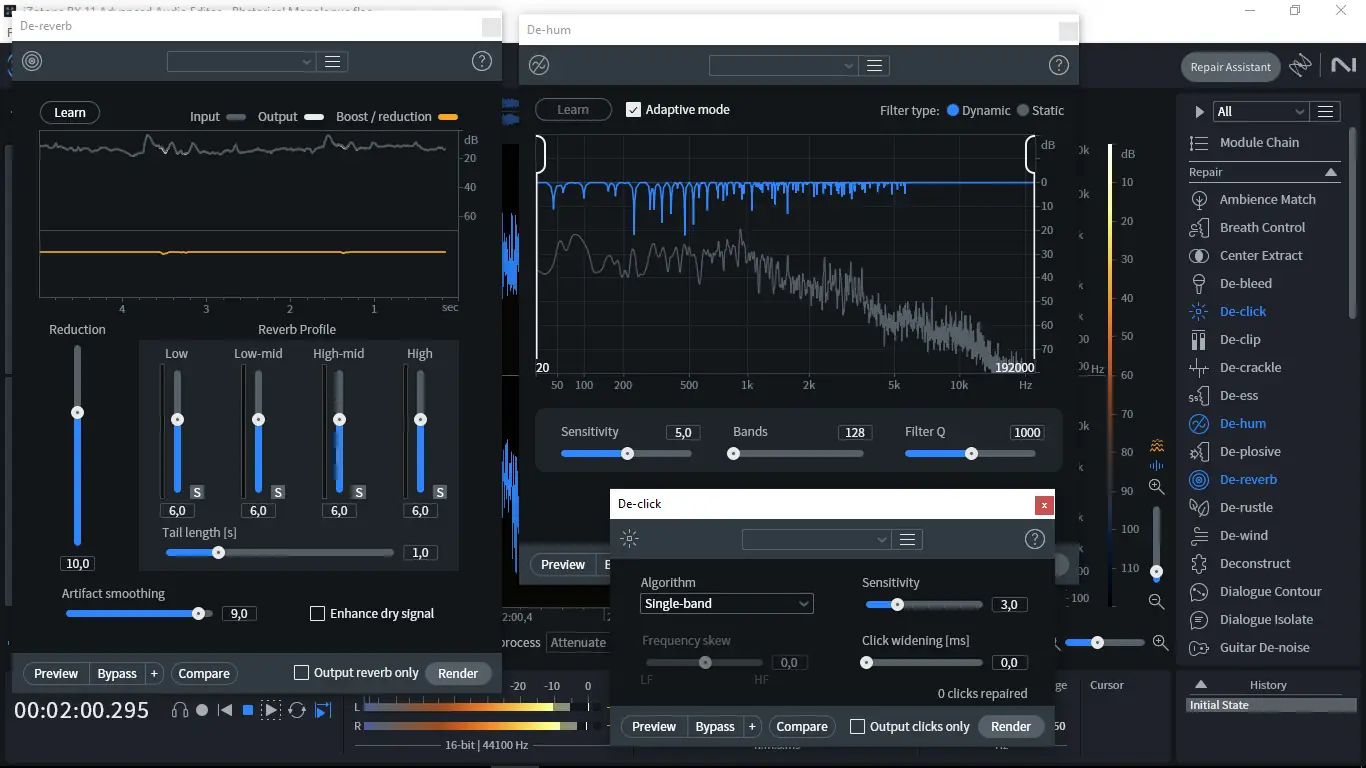The image size is (1366, 768).
Task: Open the De-click preset menu
Action: pos(908,539)
